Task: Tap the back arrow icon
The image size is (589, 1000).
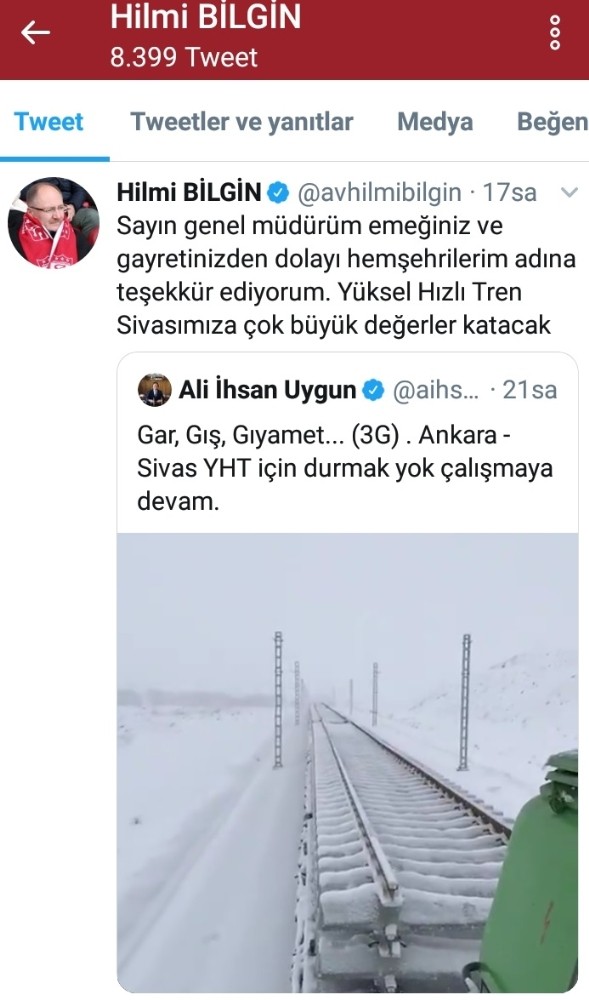Action: [35, 33]
